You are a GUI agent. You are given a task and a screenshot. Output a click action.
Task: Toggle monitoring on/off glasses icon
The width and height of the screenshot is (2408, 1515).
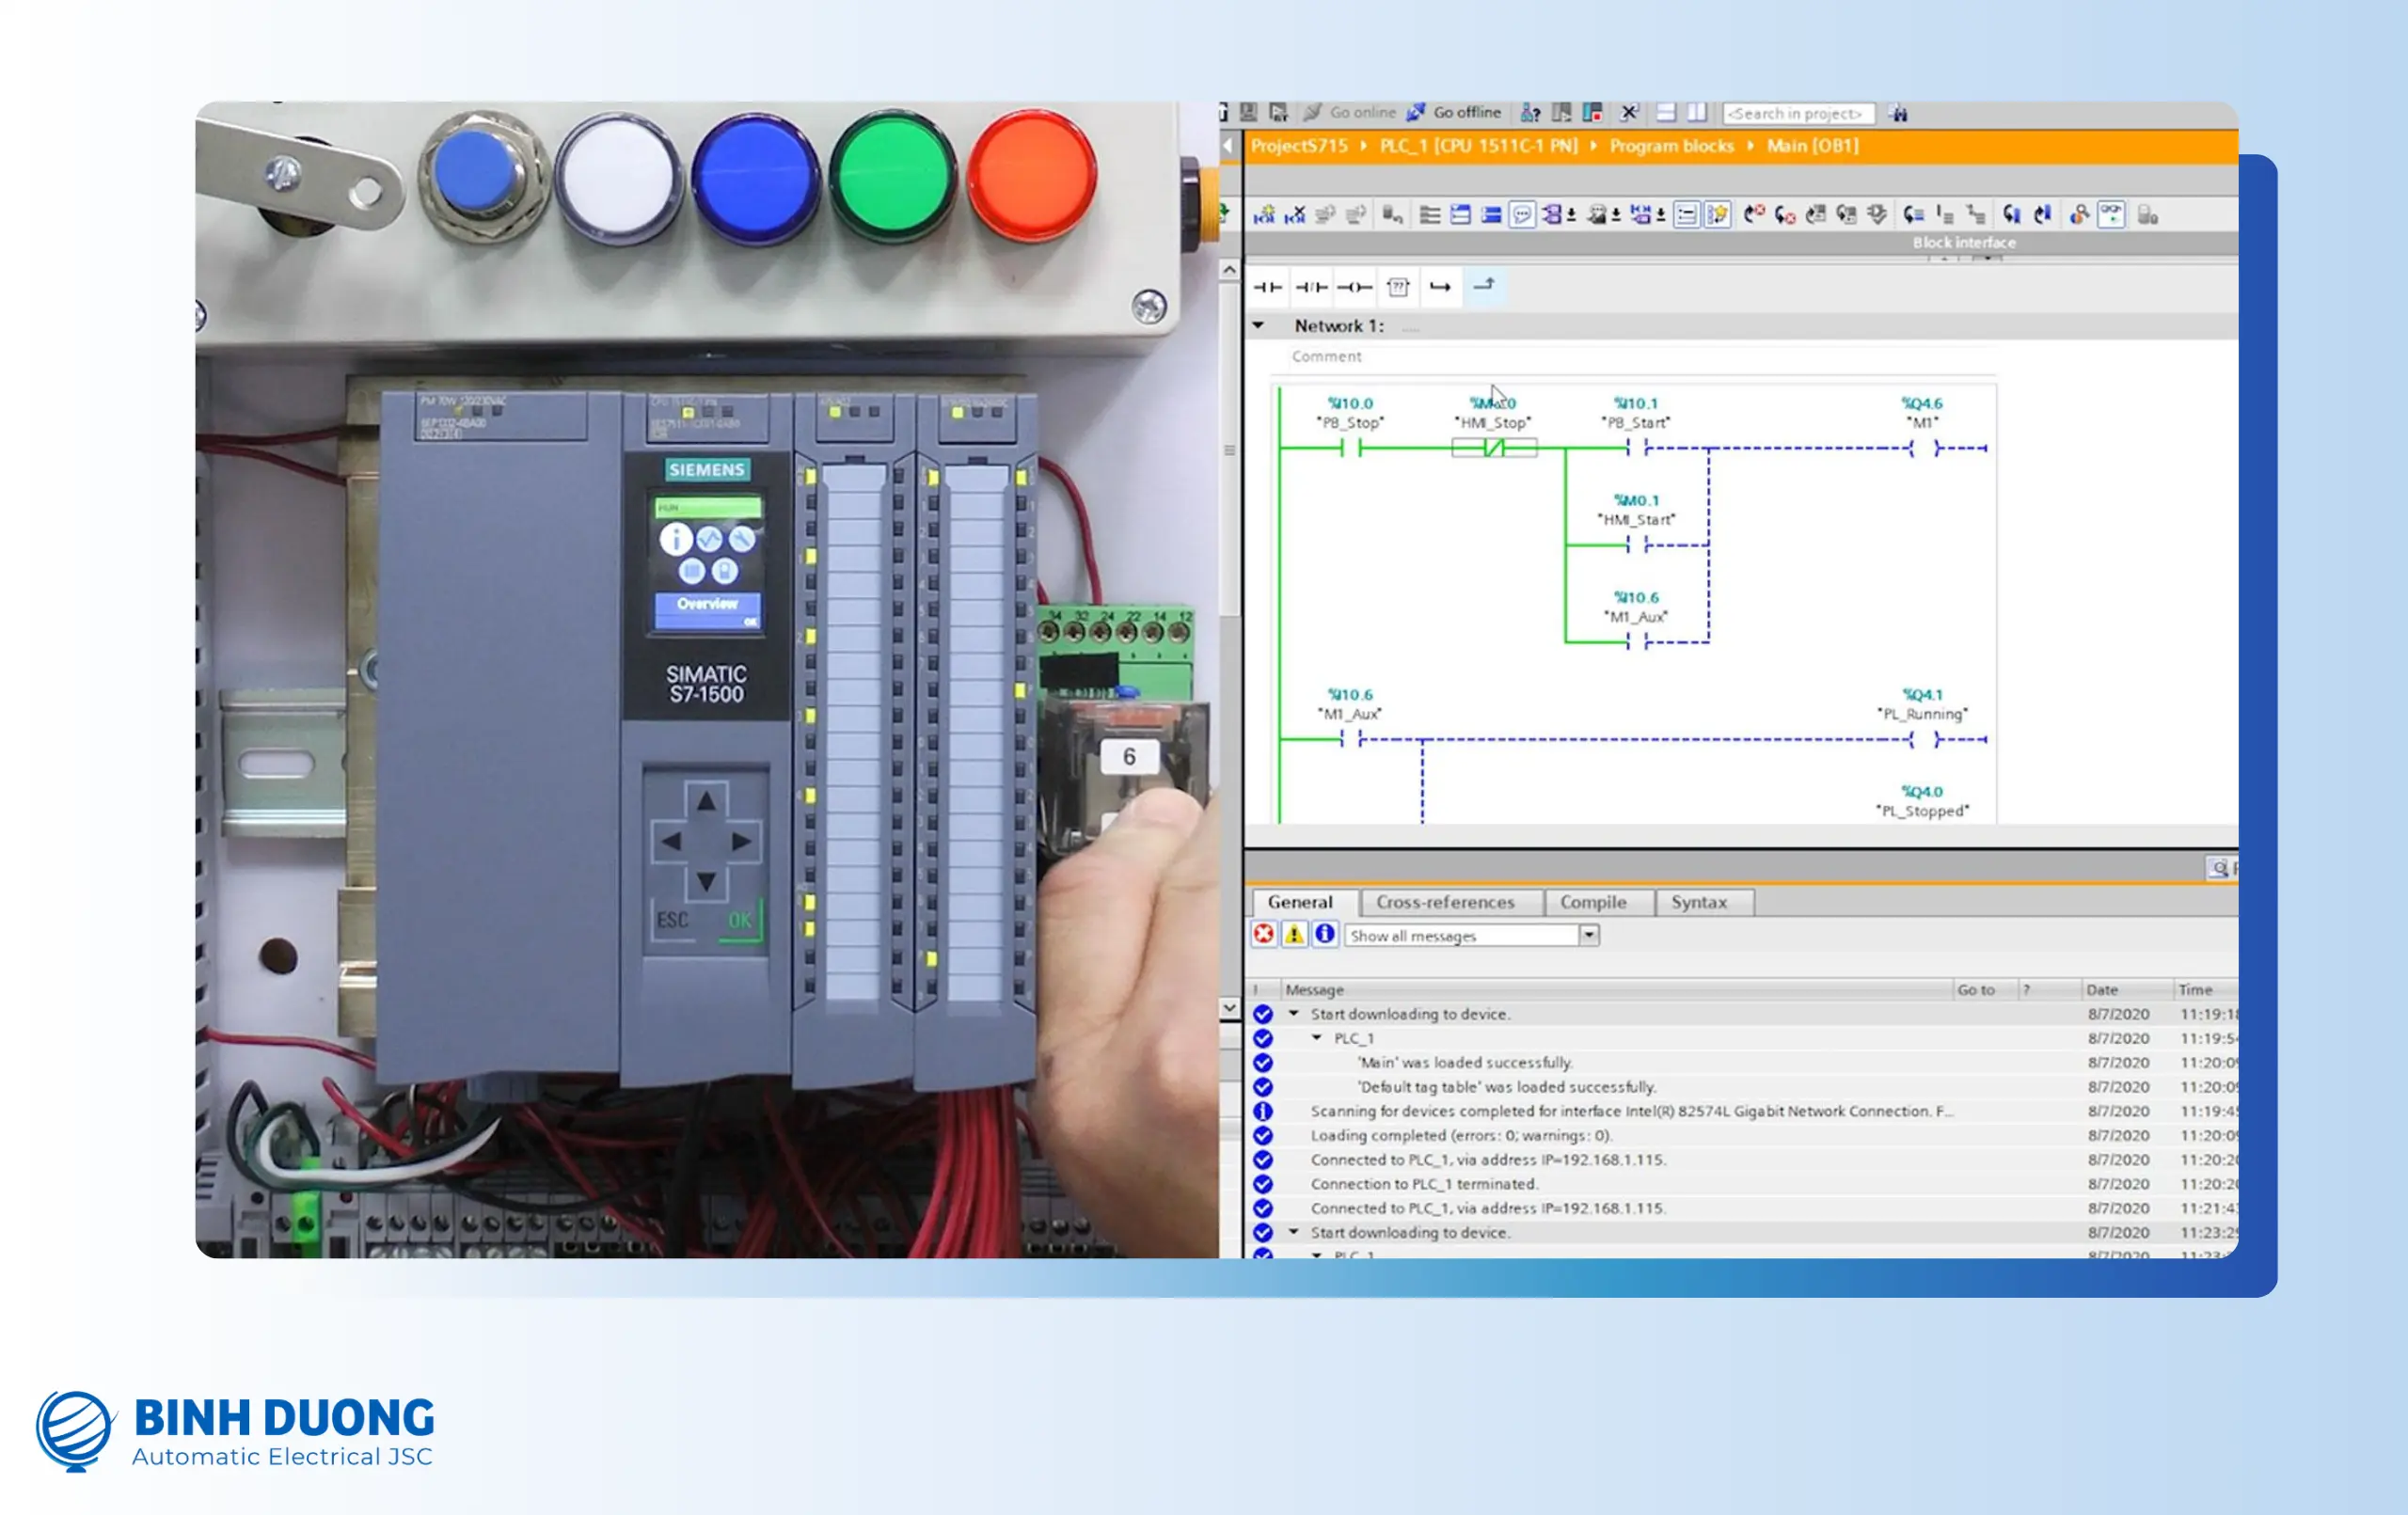point(2111,214)
